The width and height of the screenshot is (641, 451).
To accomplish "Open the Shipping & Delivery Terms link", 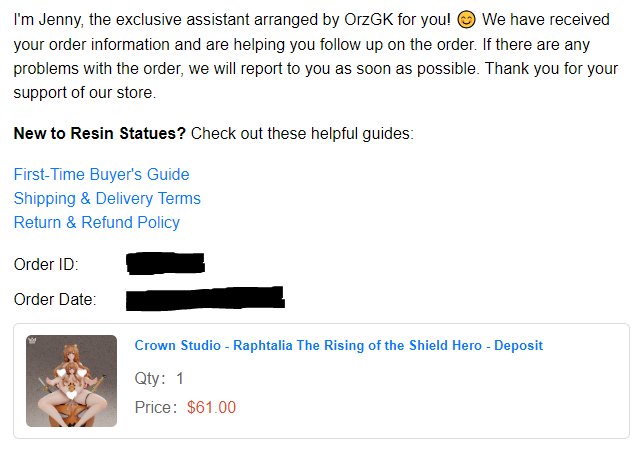I will (x=107, y=198).
